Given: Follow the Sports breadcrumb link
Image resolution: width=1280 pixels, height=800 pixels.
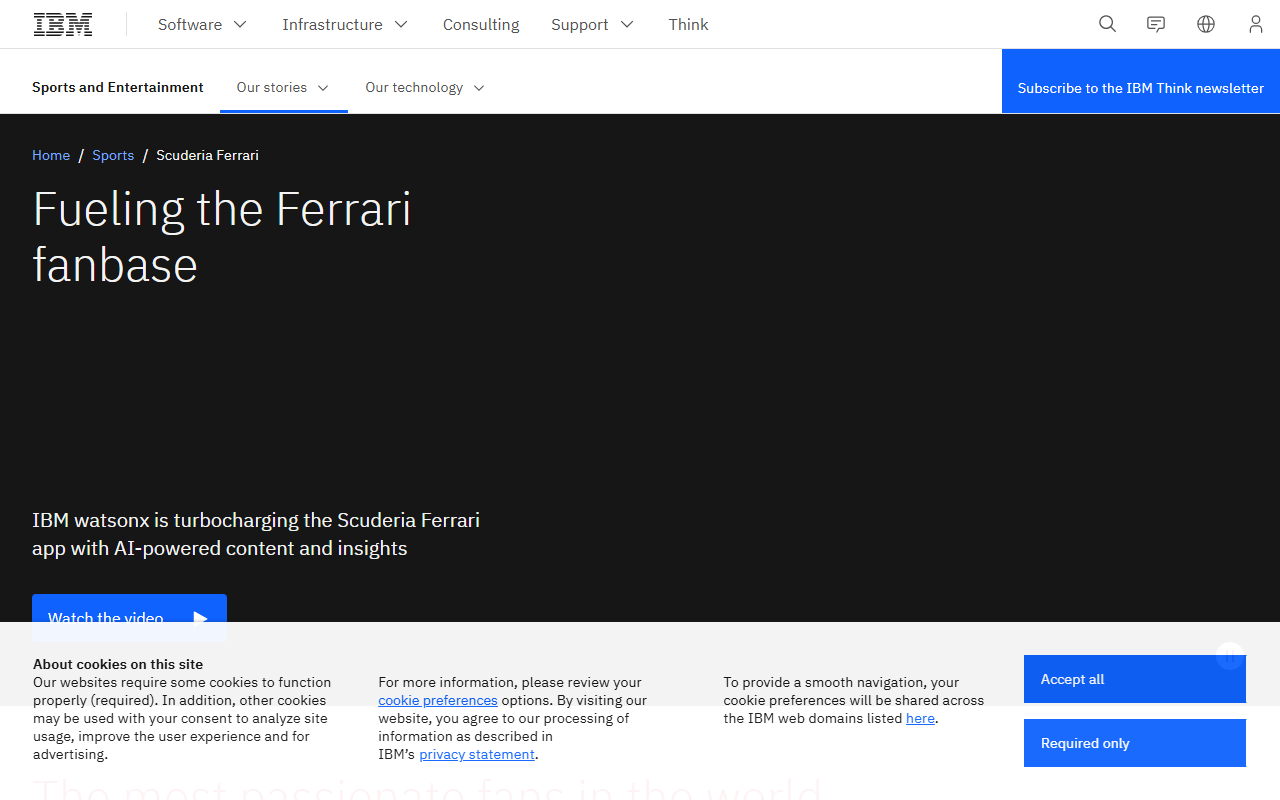Looking at the screenshot, I should tap(113, 155).
